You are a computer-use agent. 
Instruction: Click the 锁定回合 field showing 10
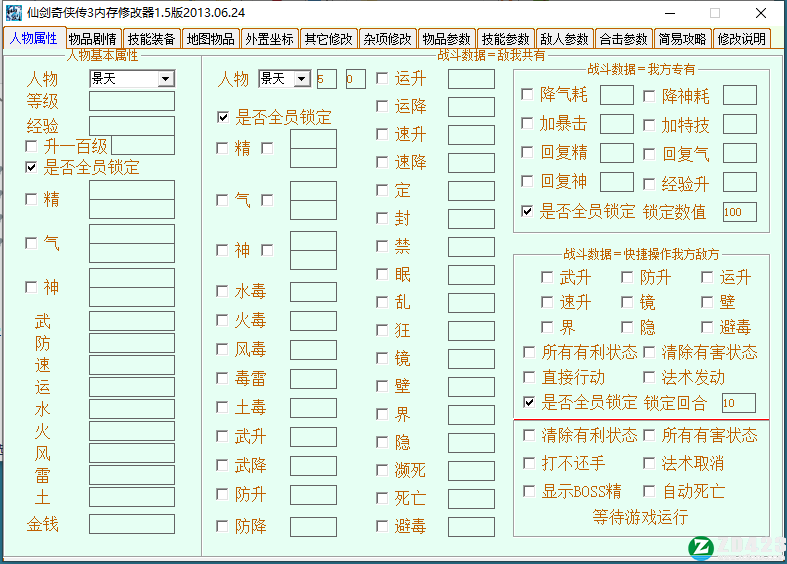point(739,403)
